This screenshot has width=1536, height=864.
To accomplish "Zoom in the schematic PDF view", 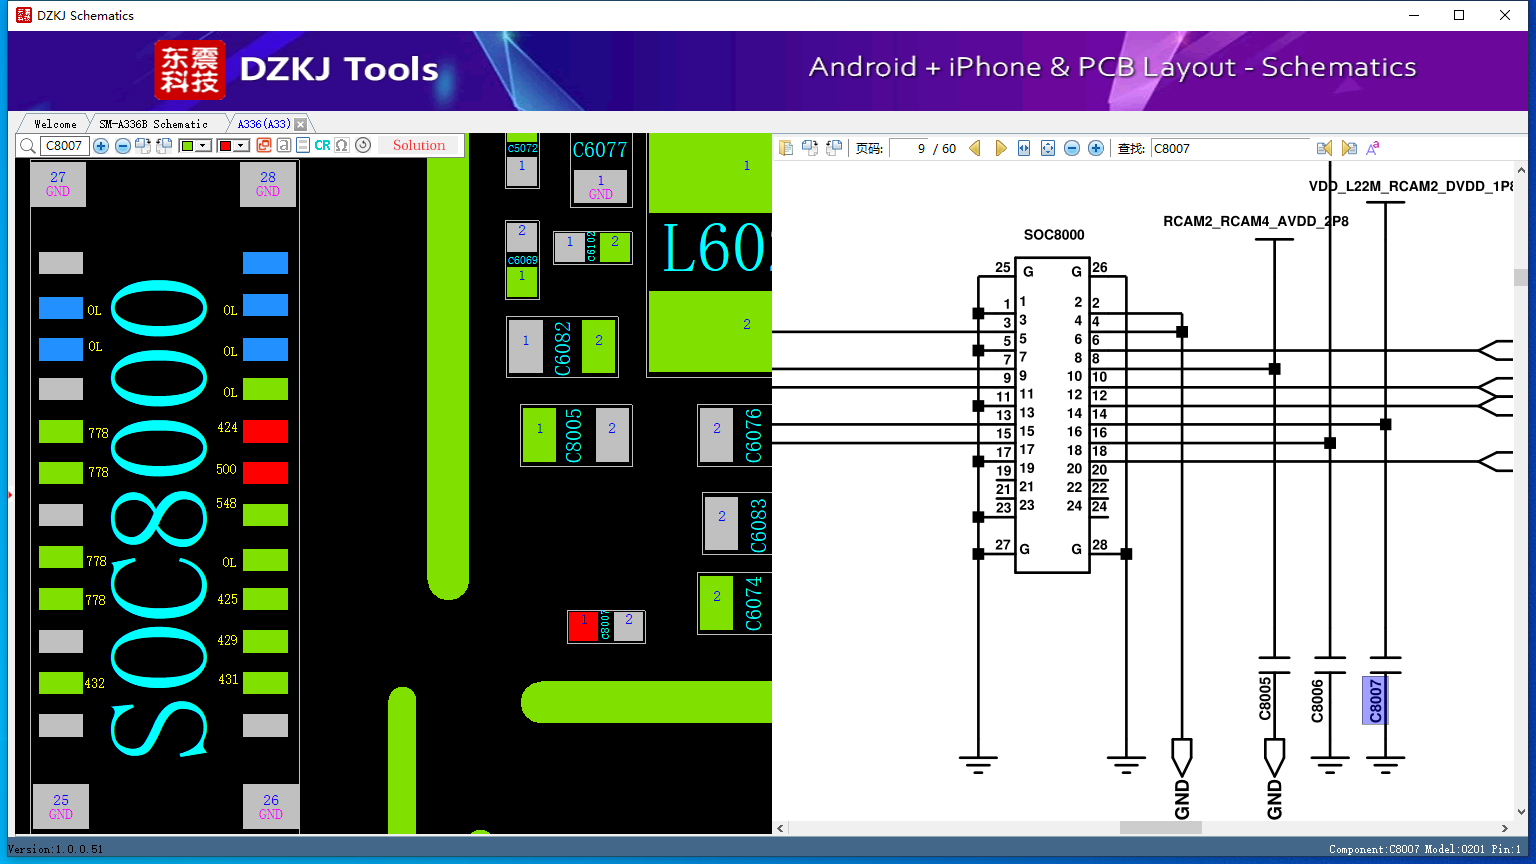I will tap(1096, 149).
